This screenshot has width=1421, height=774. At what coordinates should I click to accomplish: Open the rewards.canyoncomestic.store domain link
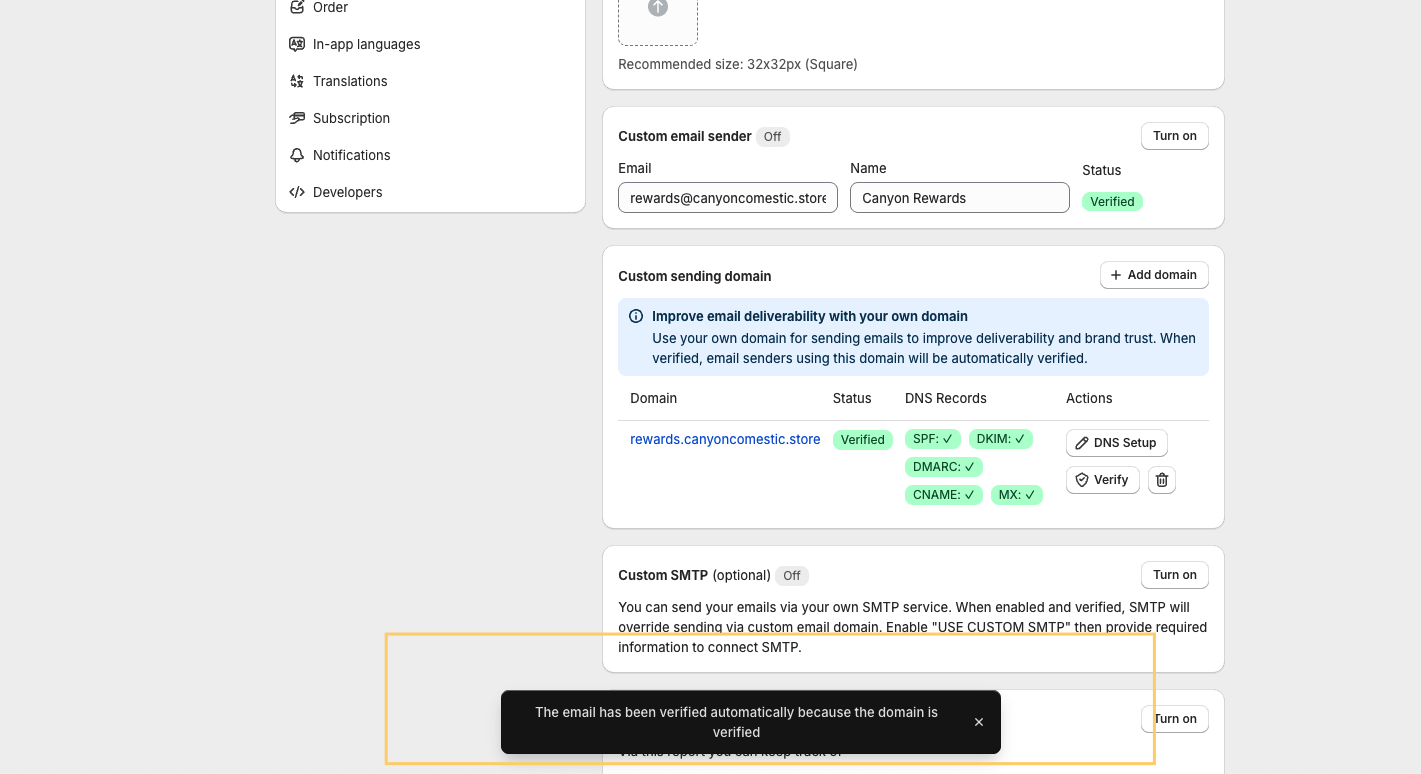tap(725, 439)
